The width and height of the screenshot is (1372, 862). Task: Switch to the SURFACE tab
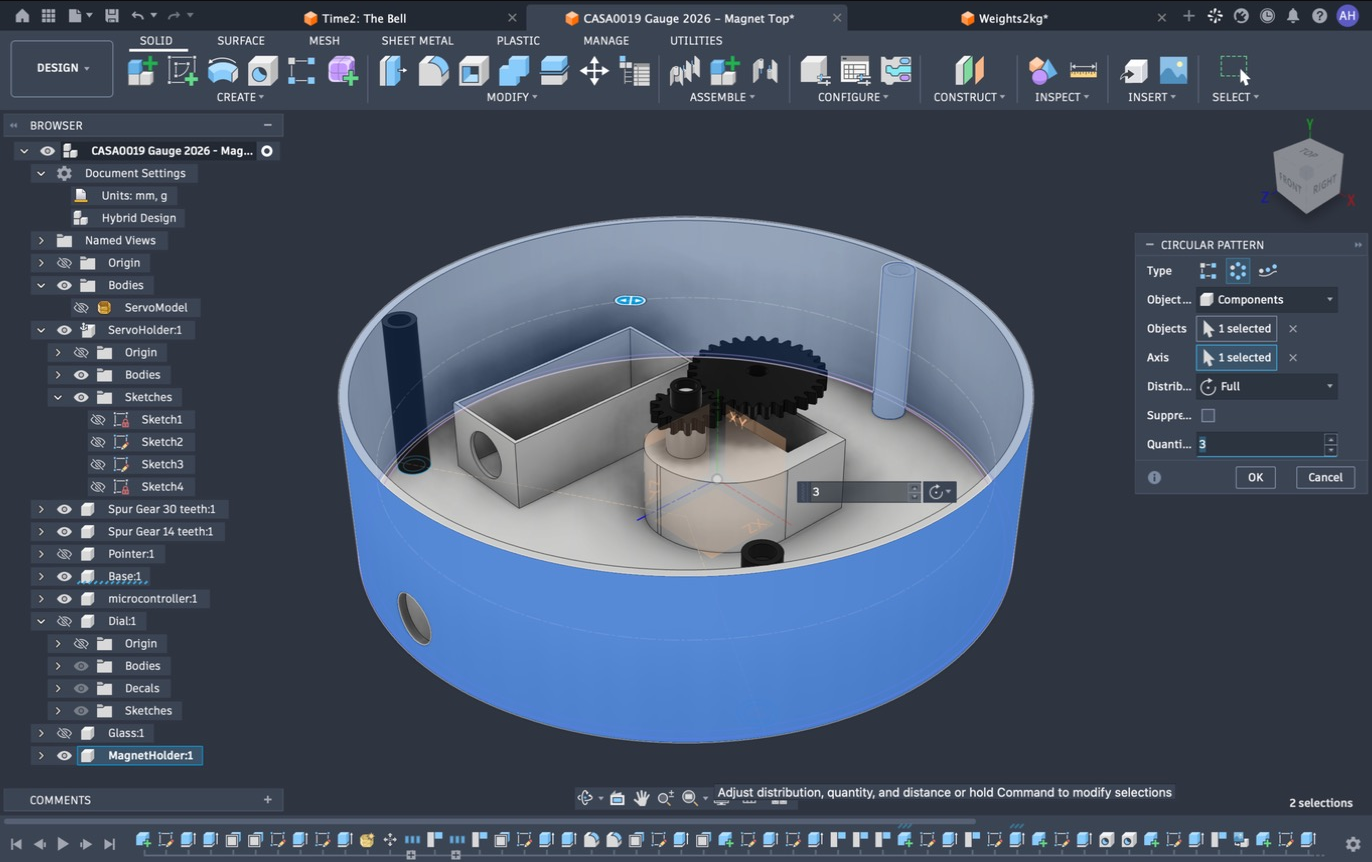coord(241,40)
